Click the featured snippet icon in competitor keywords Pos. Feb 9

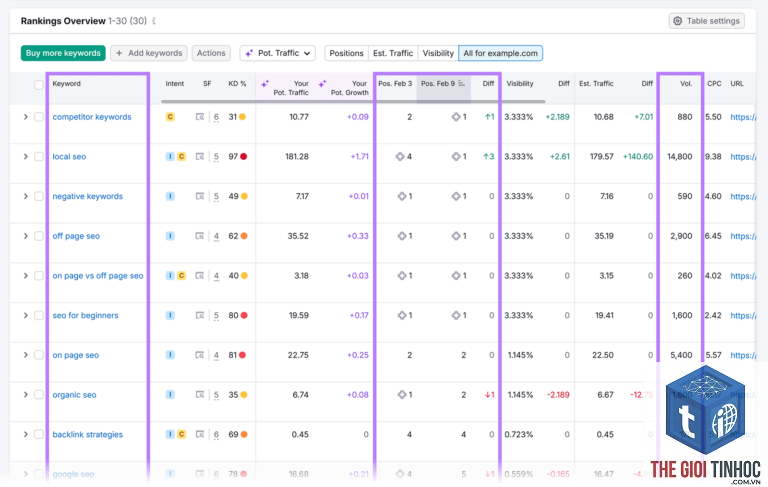456,117
